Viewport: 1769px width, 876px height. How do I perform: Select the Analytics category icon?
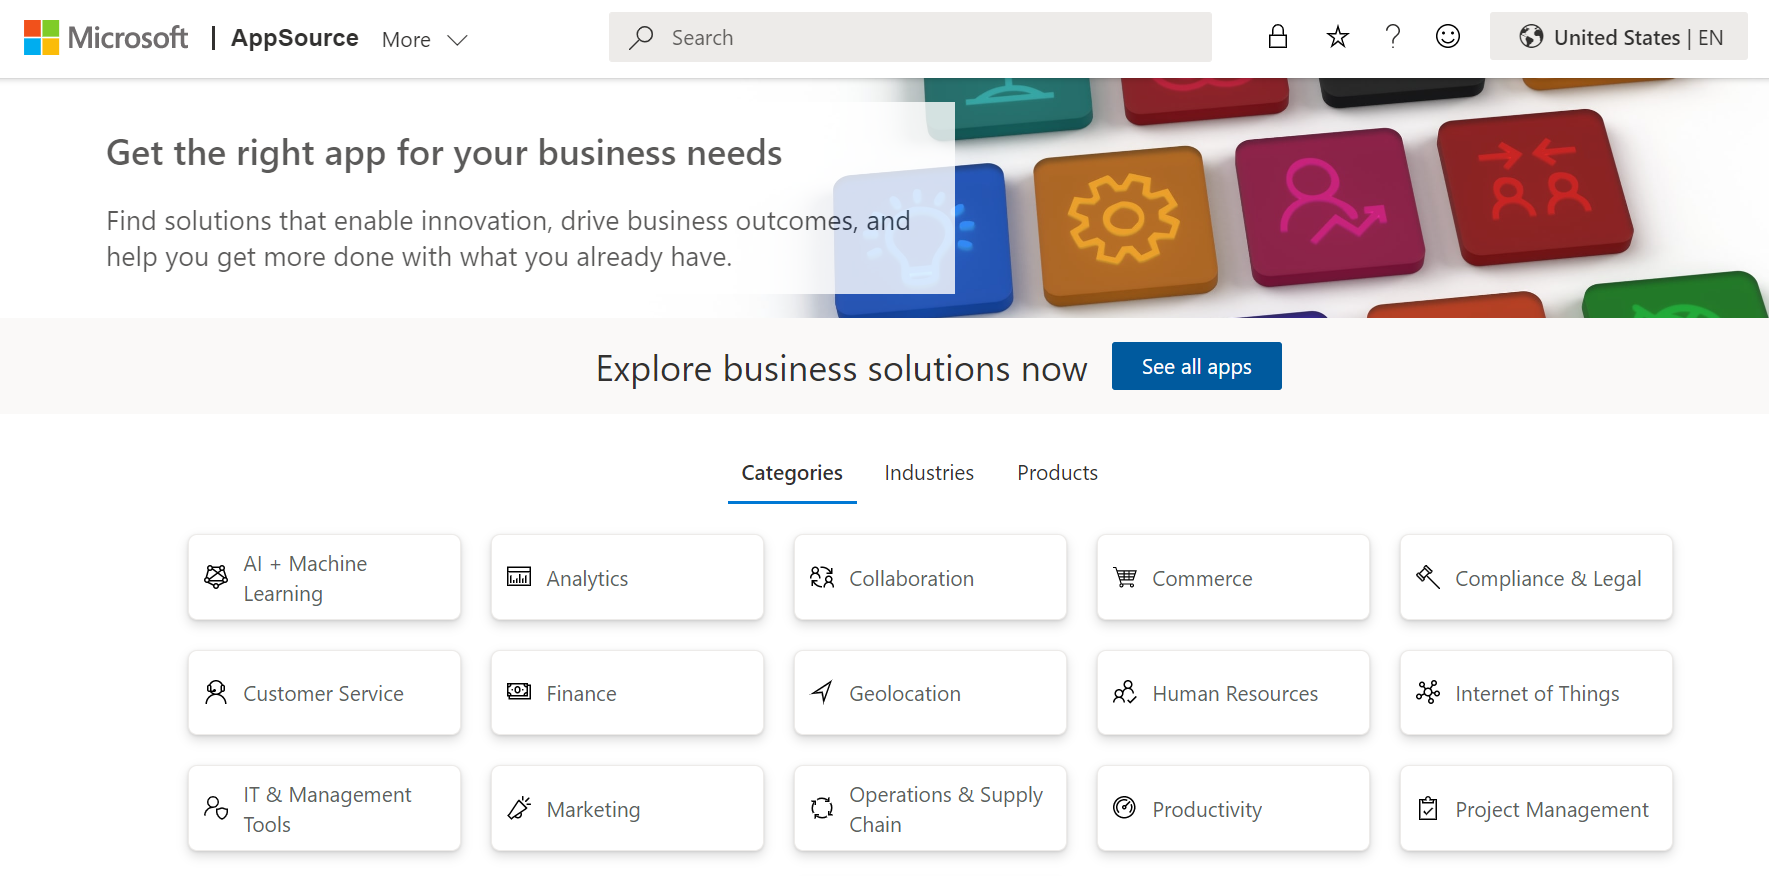tap(518, 577)
